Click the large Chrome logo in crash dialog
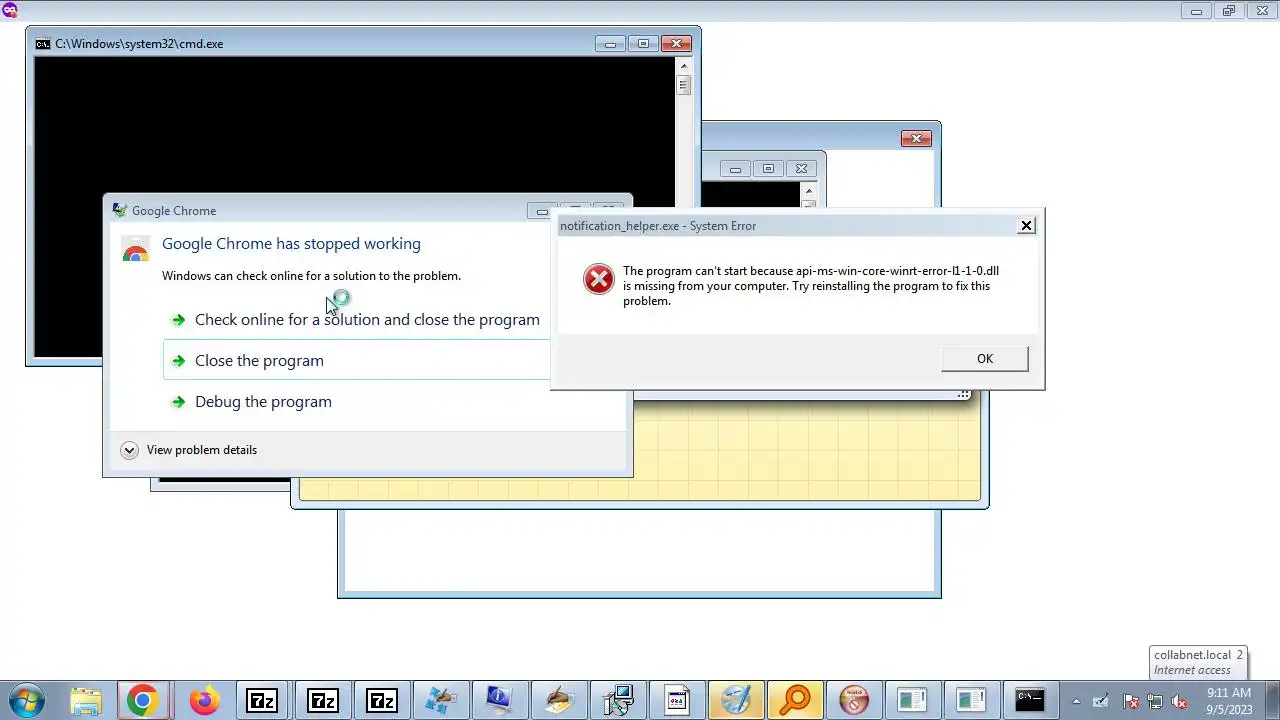The height and width of the screenshot is (720, 1280). 135,250
